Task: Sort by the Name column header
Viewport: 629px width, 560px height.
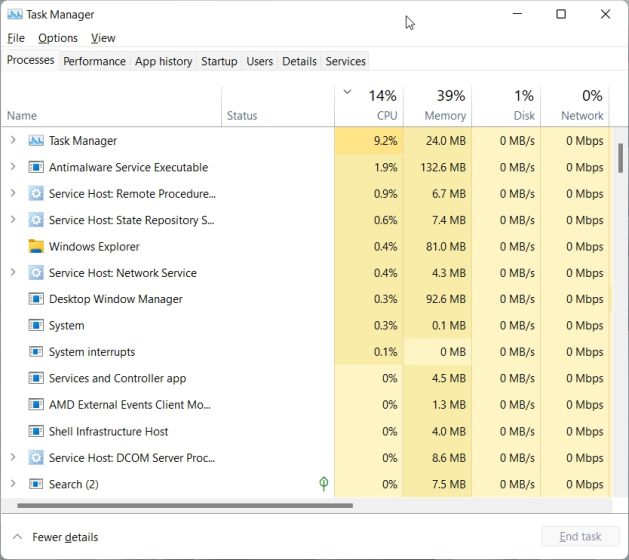Action: [x=111, y=106]
